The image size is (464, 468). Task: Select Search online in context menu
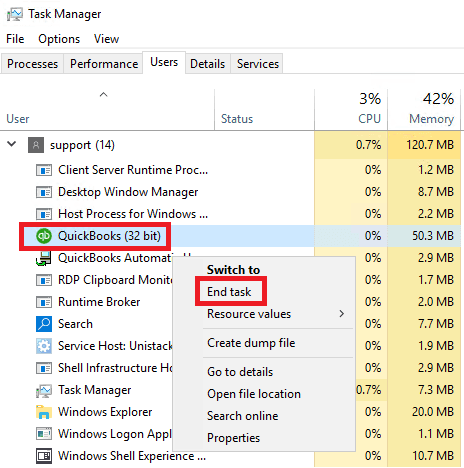[242, 416]
